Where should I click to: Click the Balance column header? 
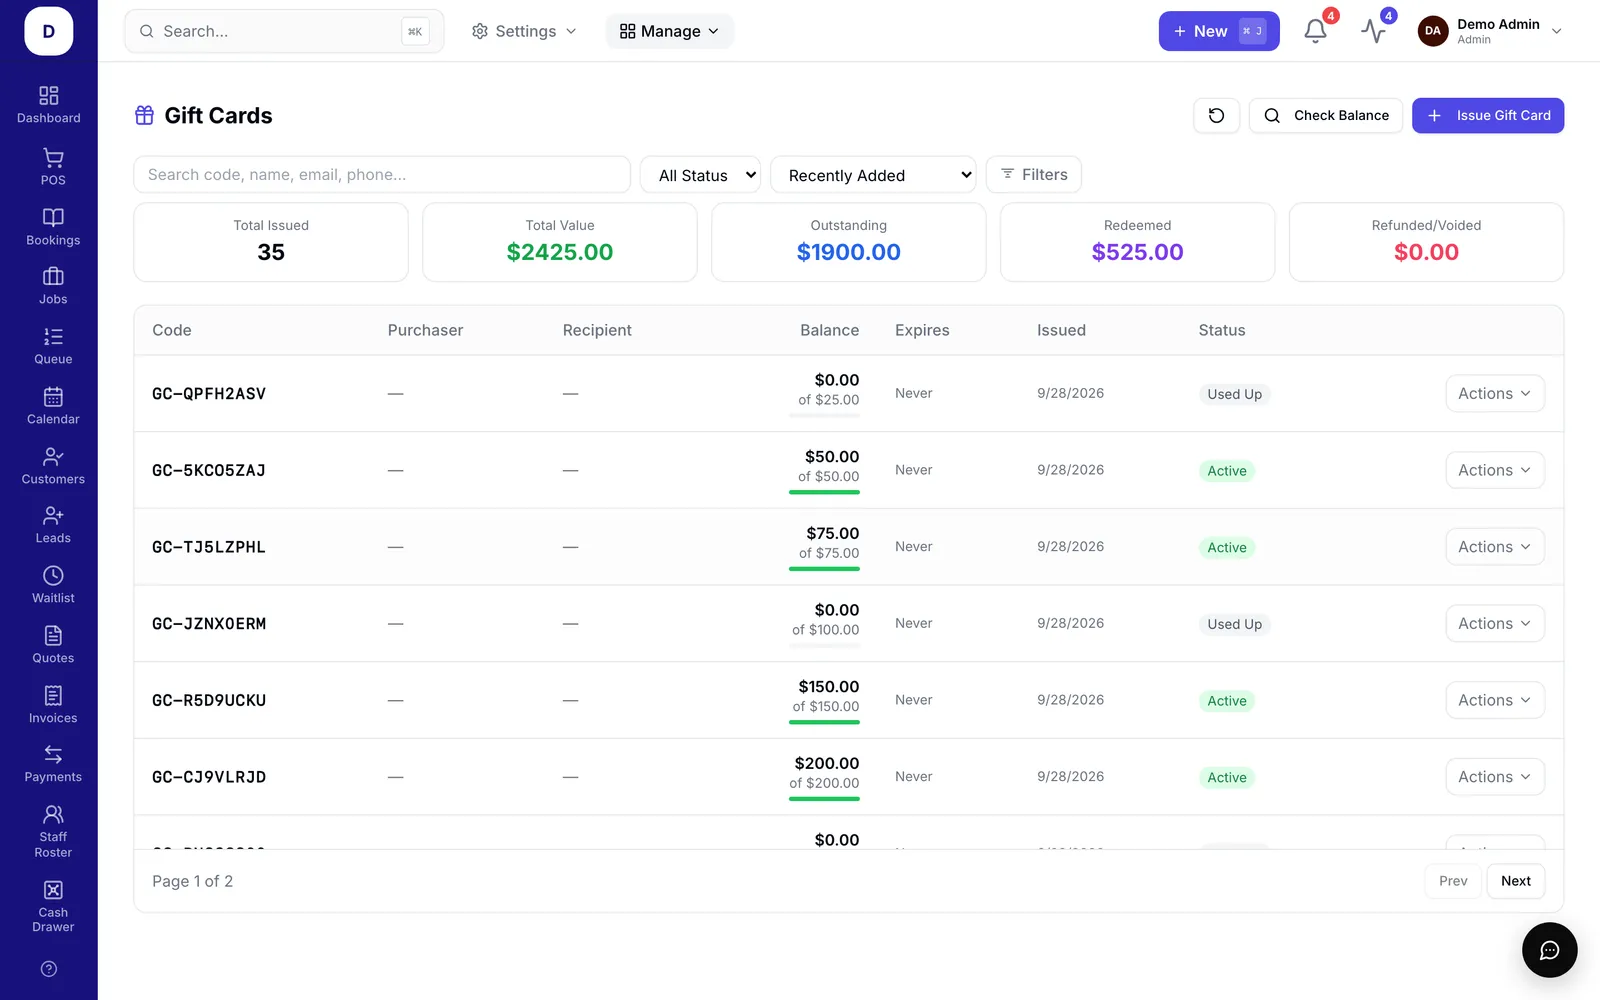[x=829, y=330]
